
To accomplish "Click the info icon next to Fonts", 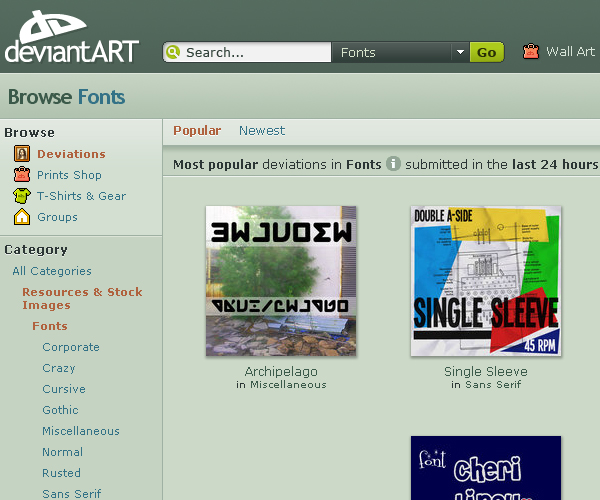I will click(x=393, y=164).
